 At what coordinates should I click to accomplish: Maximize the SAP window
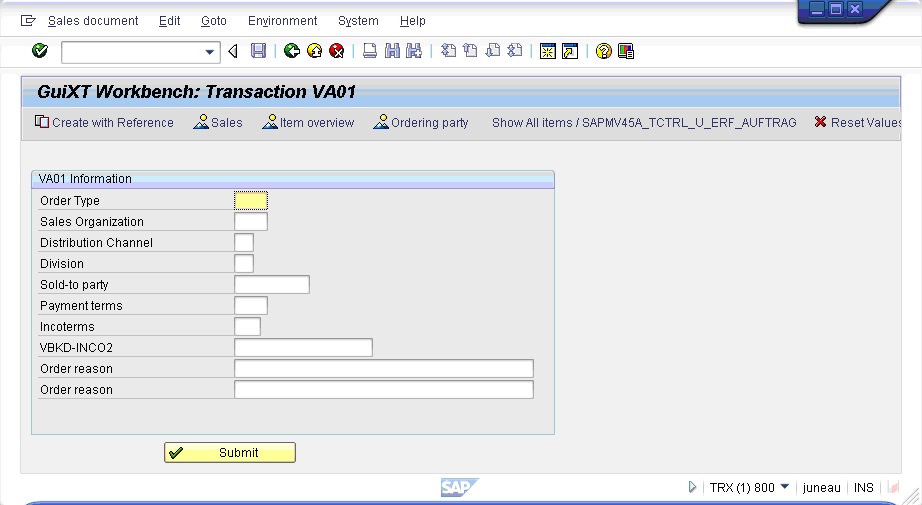click(836, 9)
